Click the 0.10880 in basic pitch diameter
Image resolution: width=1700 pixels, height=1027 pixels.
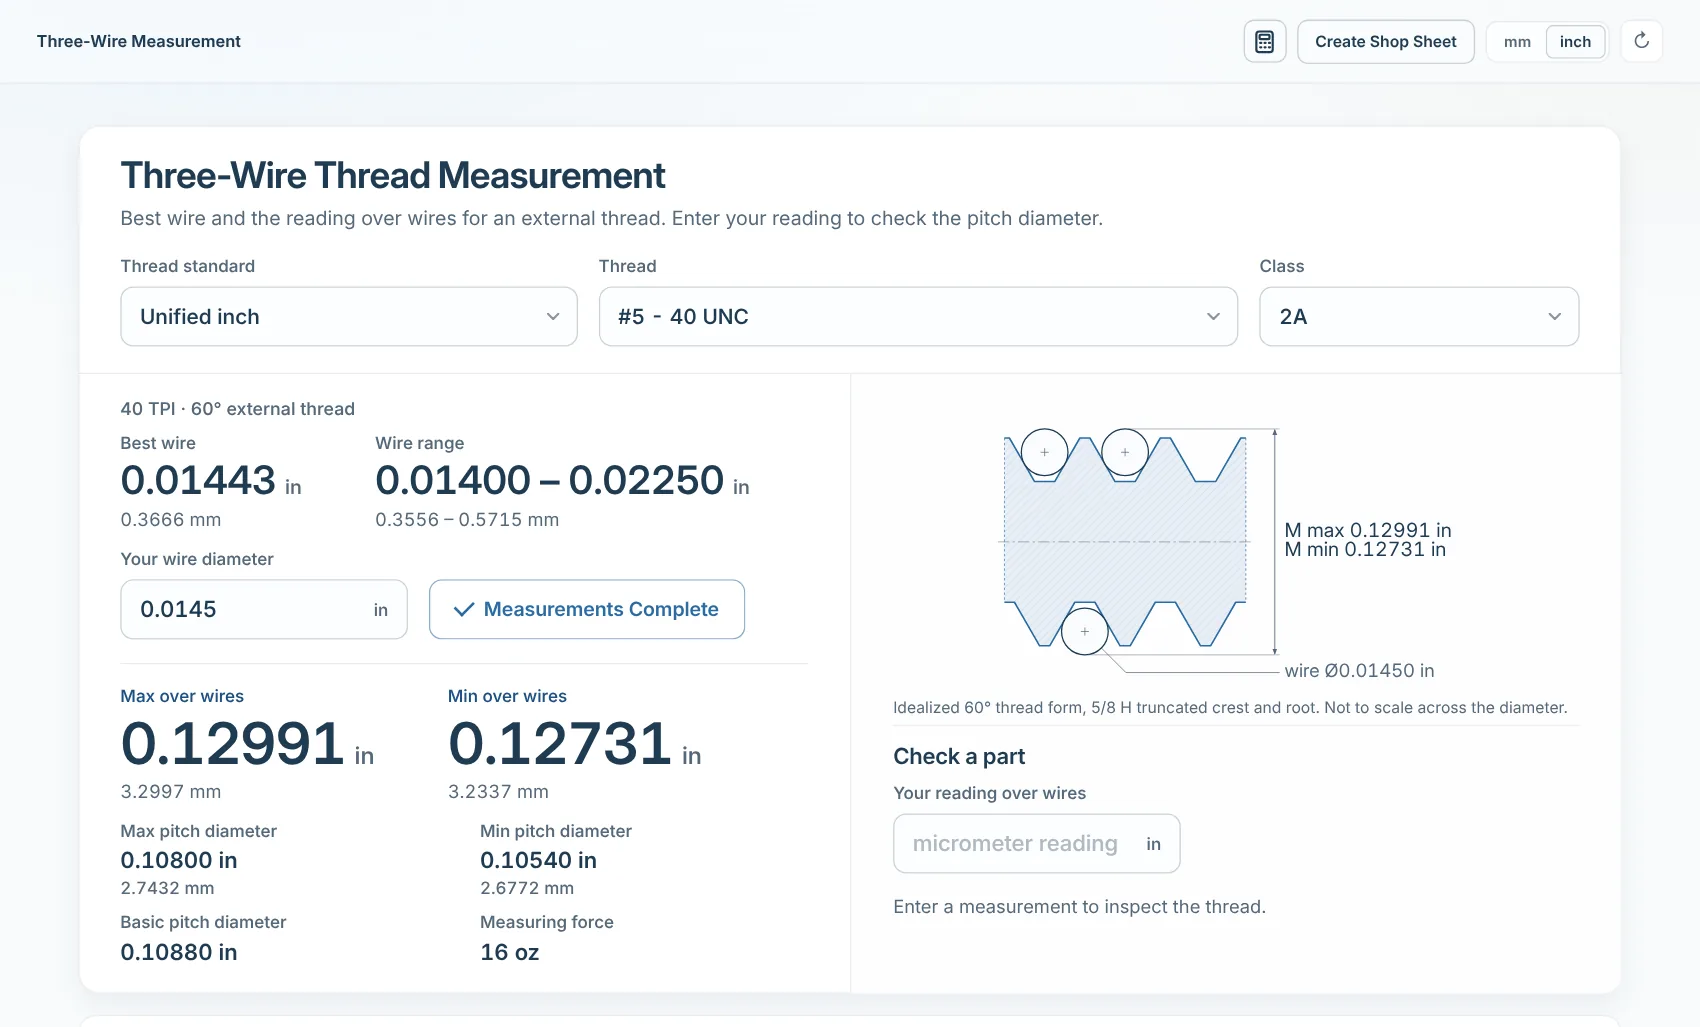coord(179,952)
